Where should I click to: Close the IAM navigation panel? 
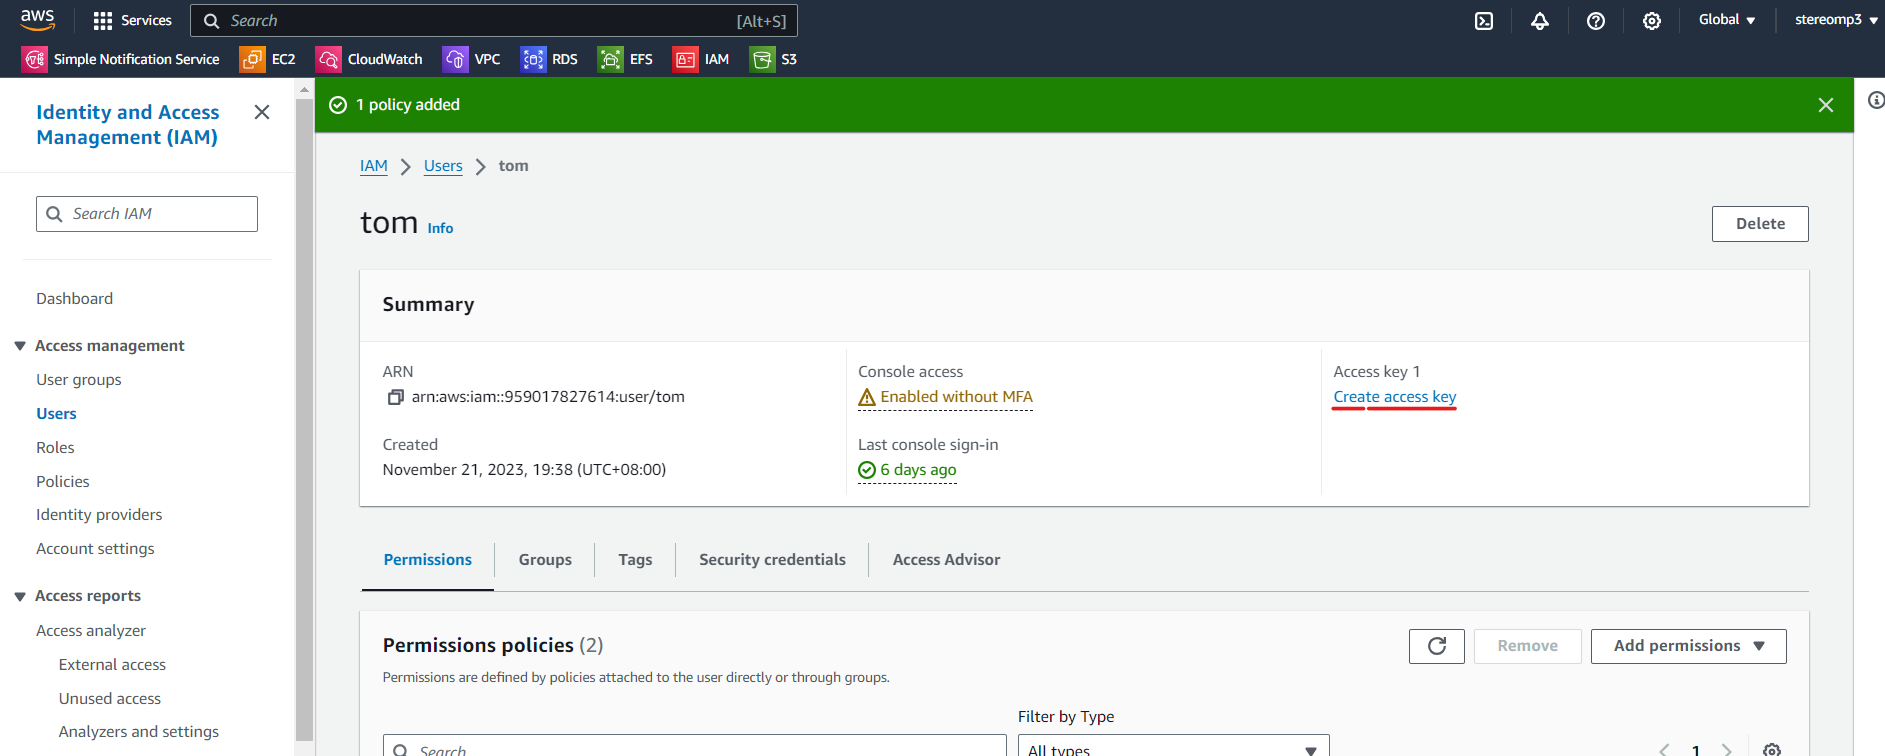point(262,112)
